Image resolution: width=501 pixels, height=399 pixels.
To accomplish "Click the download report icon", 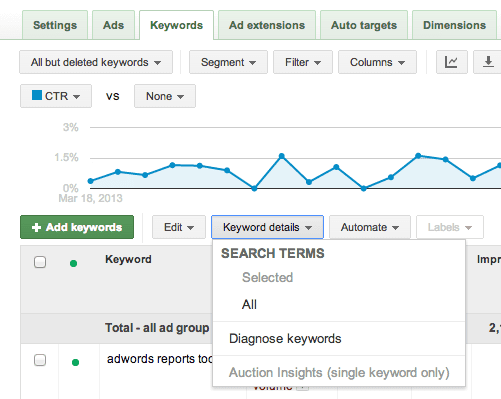I will [x=488, y=62].
